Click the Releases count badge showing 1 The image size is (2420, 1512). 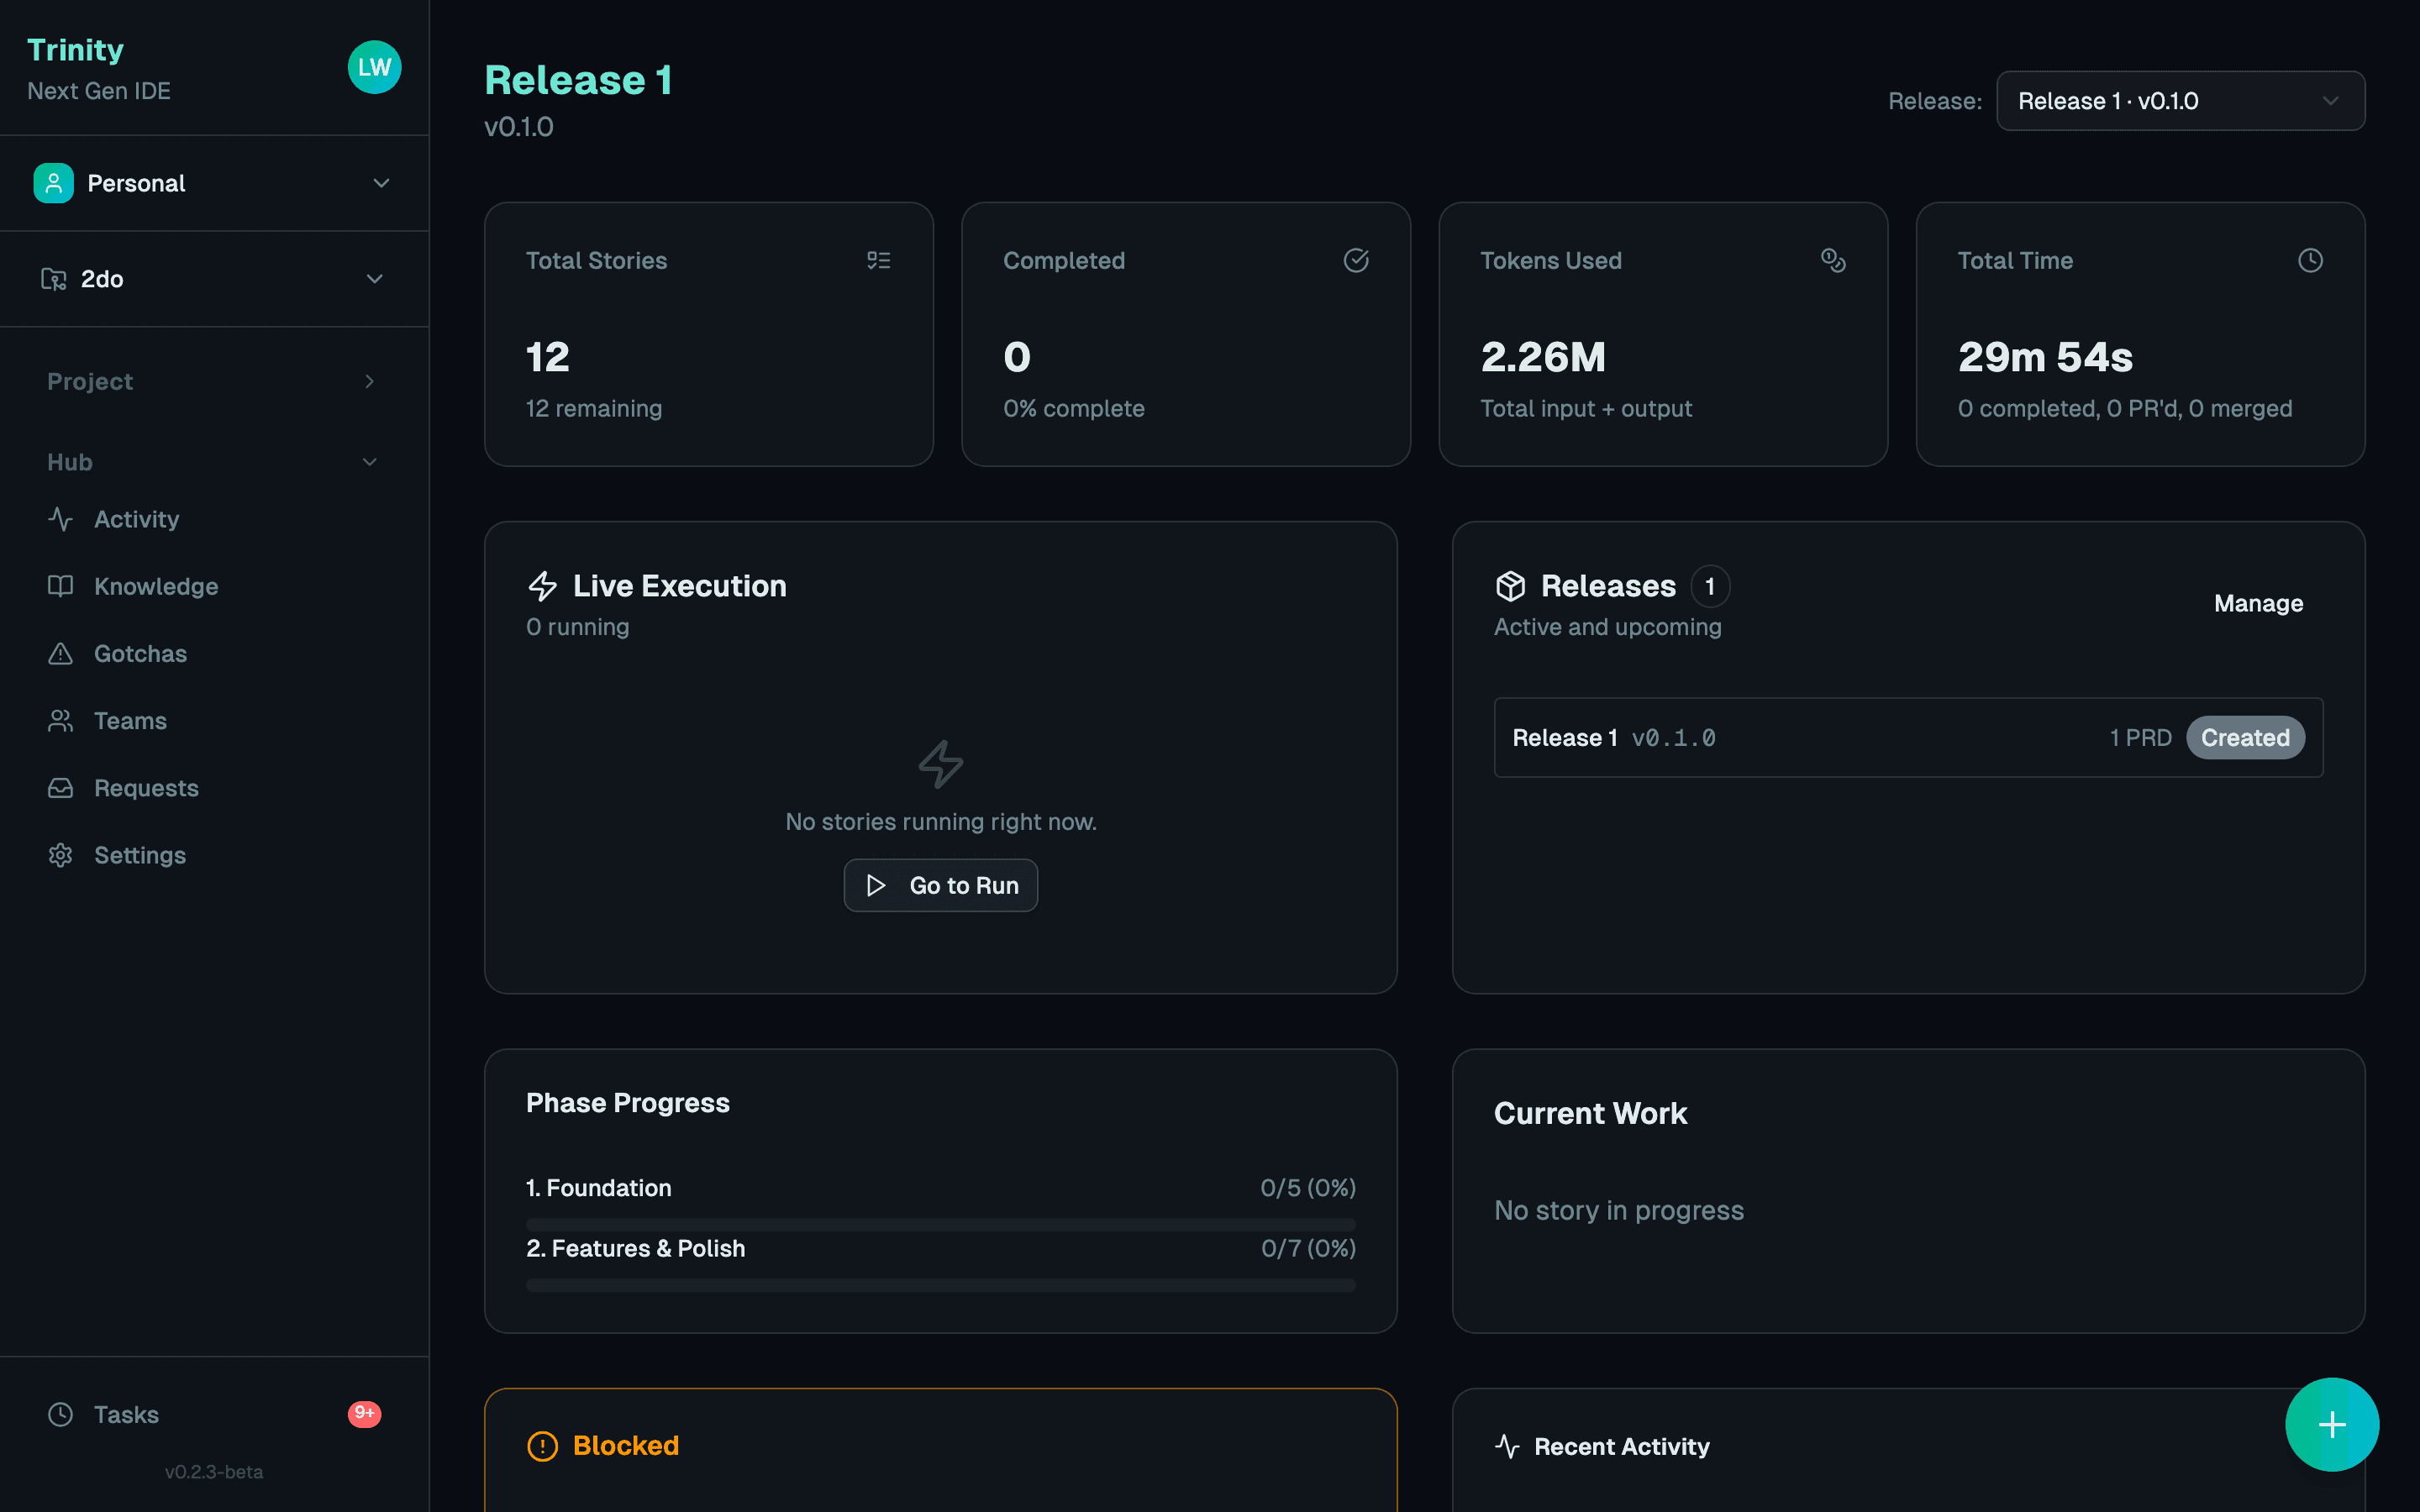[1710, 586]
